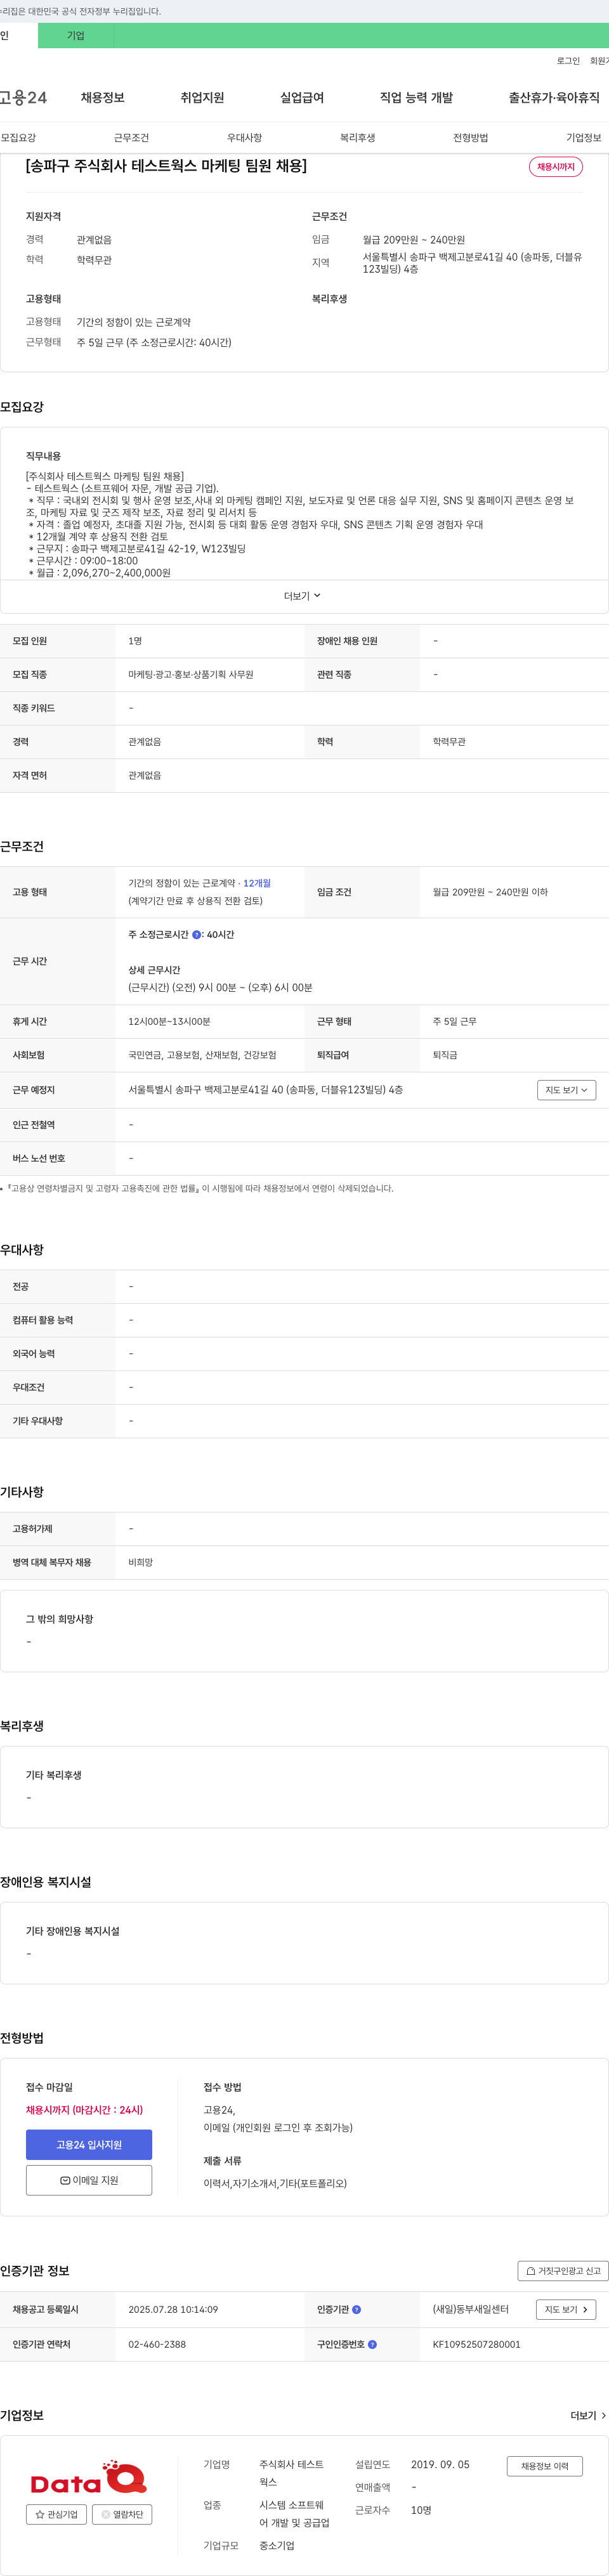The height and width of the screenshot is (2576, 609).
Task: Open the 출산휴가·육아휴직 menu
Action: point(554,97)
